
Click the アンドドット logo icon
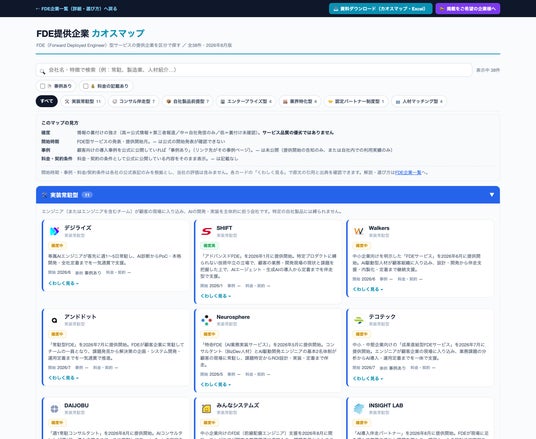(x=54, y=320)
